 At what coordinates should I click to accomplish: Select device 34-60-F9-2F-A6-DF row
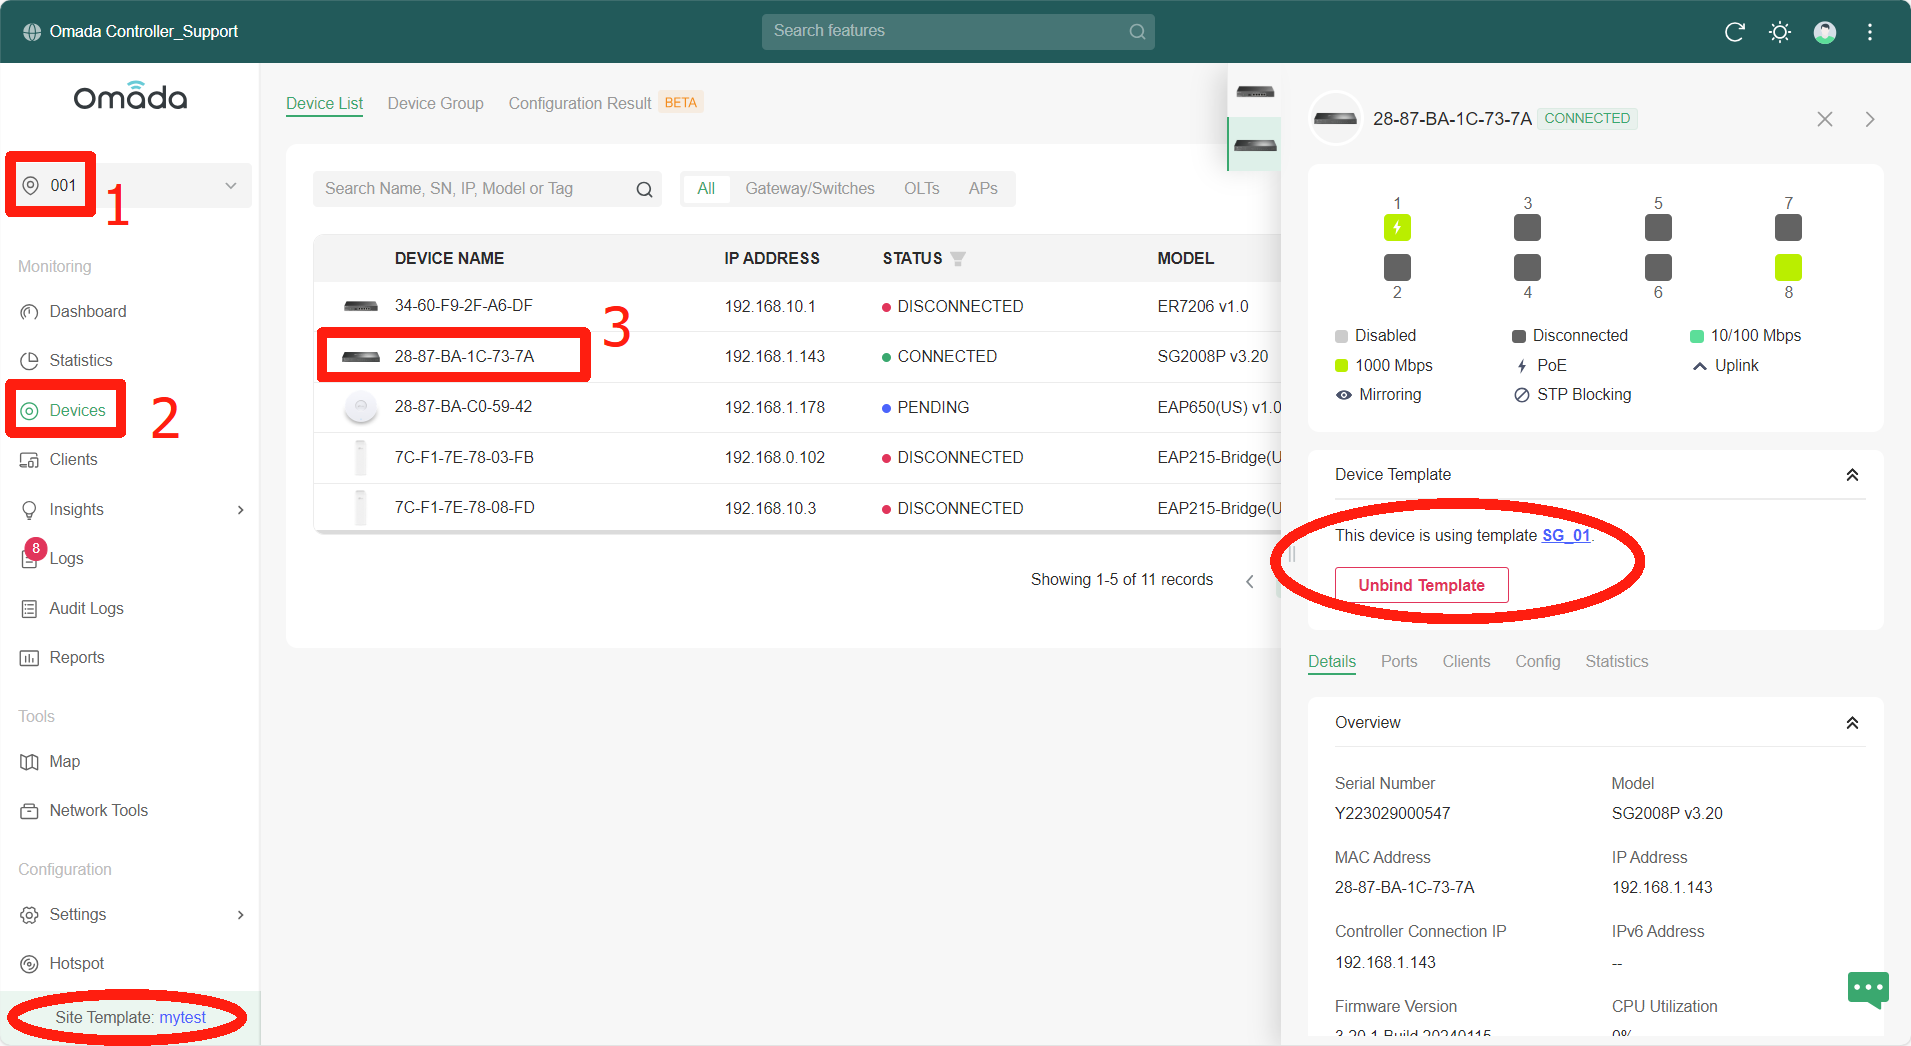click(x=797, y=306)
